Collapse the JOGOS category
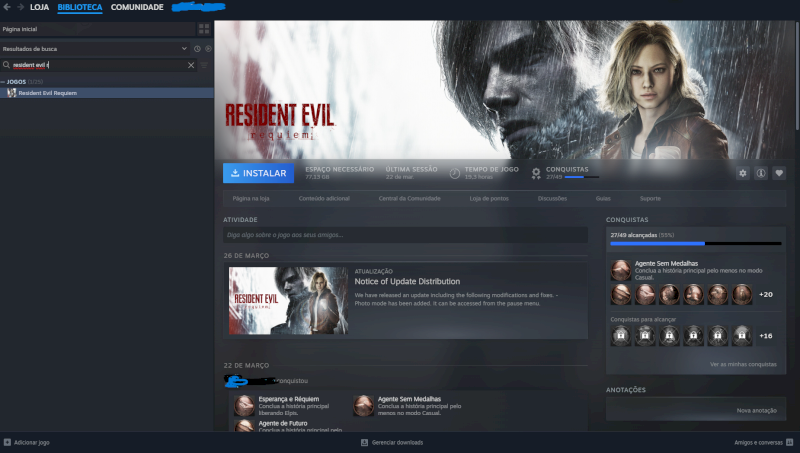 pos(3,82)
